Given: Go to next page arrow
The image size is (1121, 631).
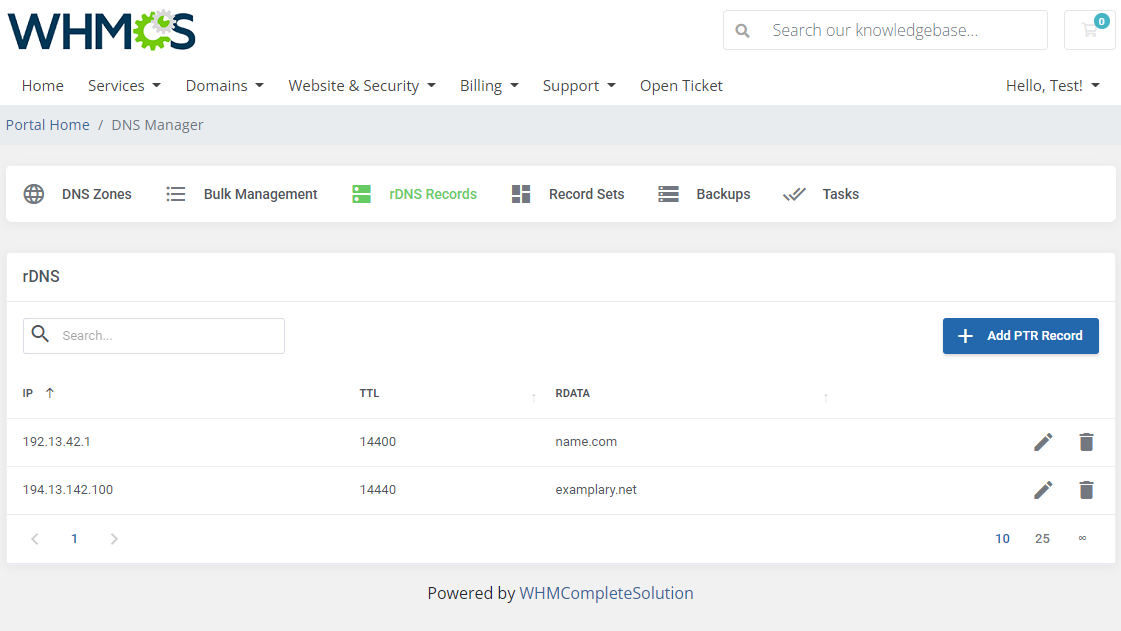Looking at the screenshot, I should point(114,539).
